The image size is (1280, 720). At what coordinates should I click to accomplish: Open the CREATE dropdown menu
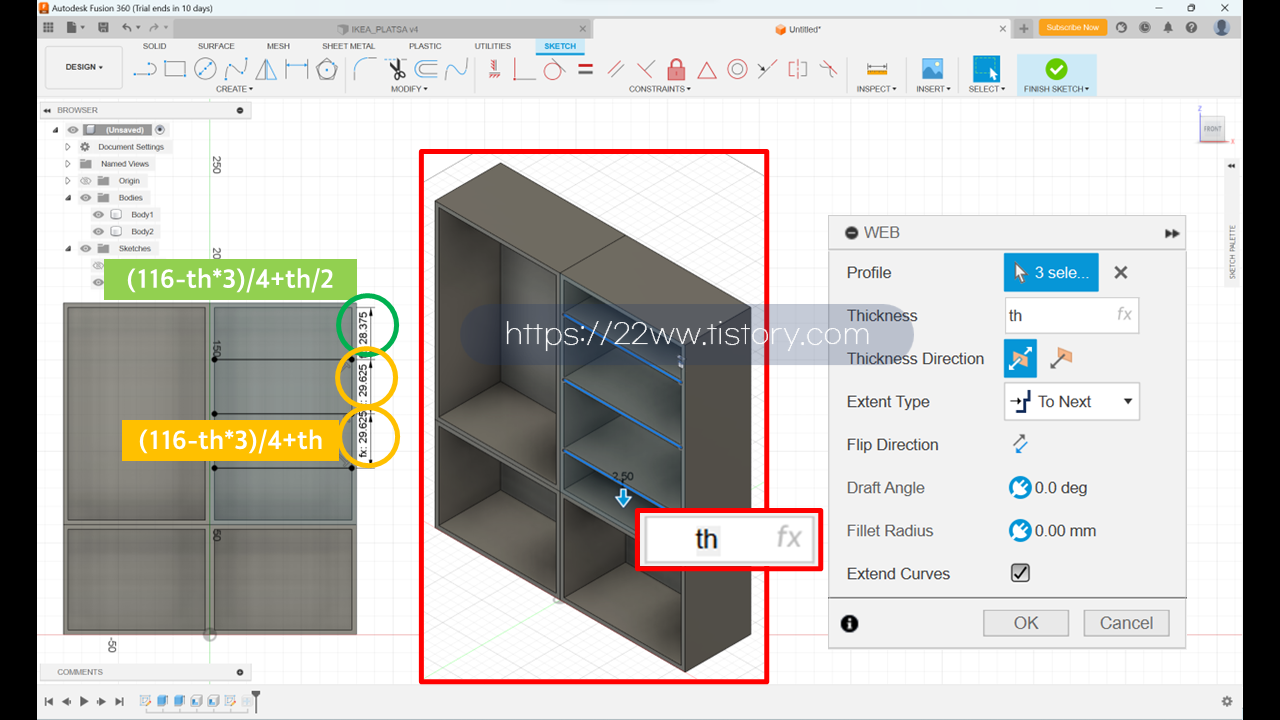tap(235, 89)
